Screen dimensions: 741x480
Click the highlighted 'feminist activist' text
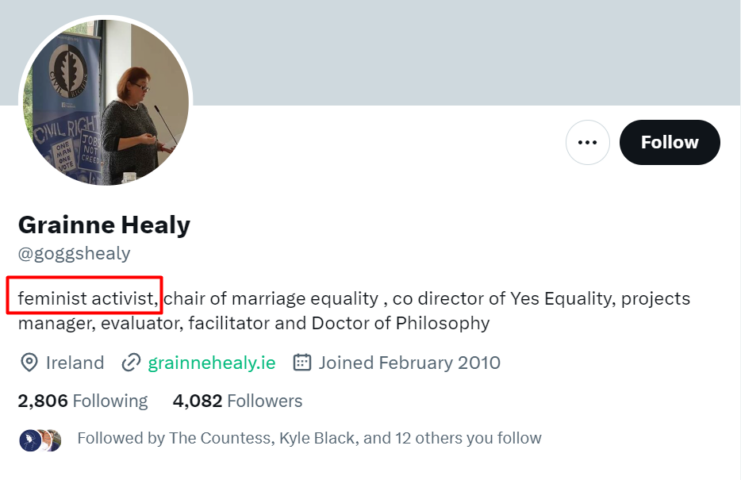85,298
